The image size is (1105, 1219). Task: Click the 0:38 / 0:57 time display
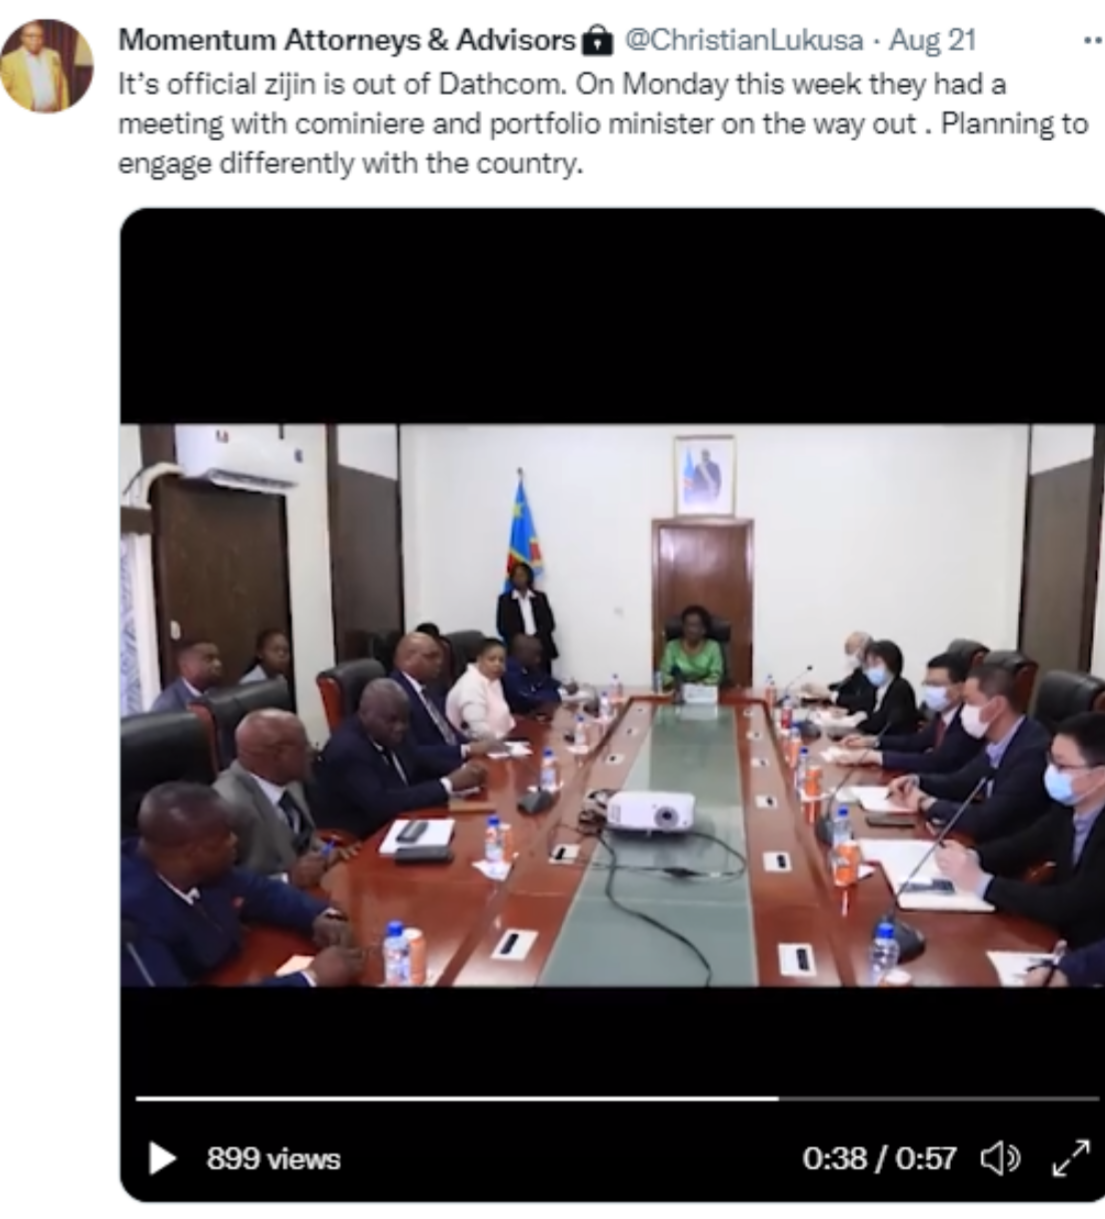(x=879, y=1159)
